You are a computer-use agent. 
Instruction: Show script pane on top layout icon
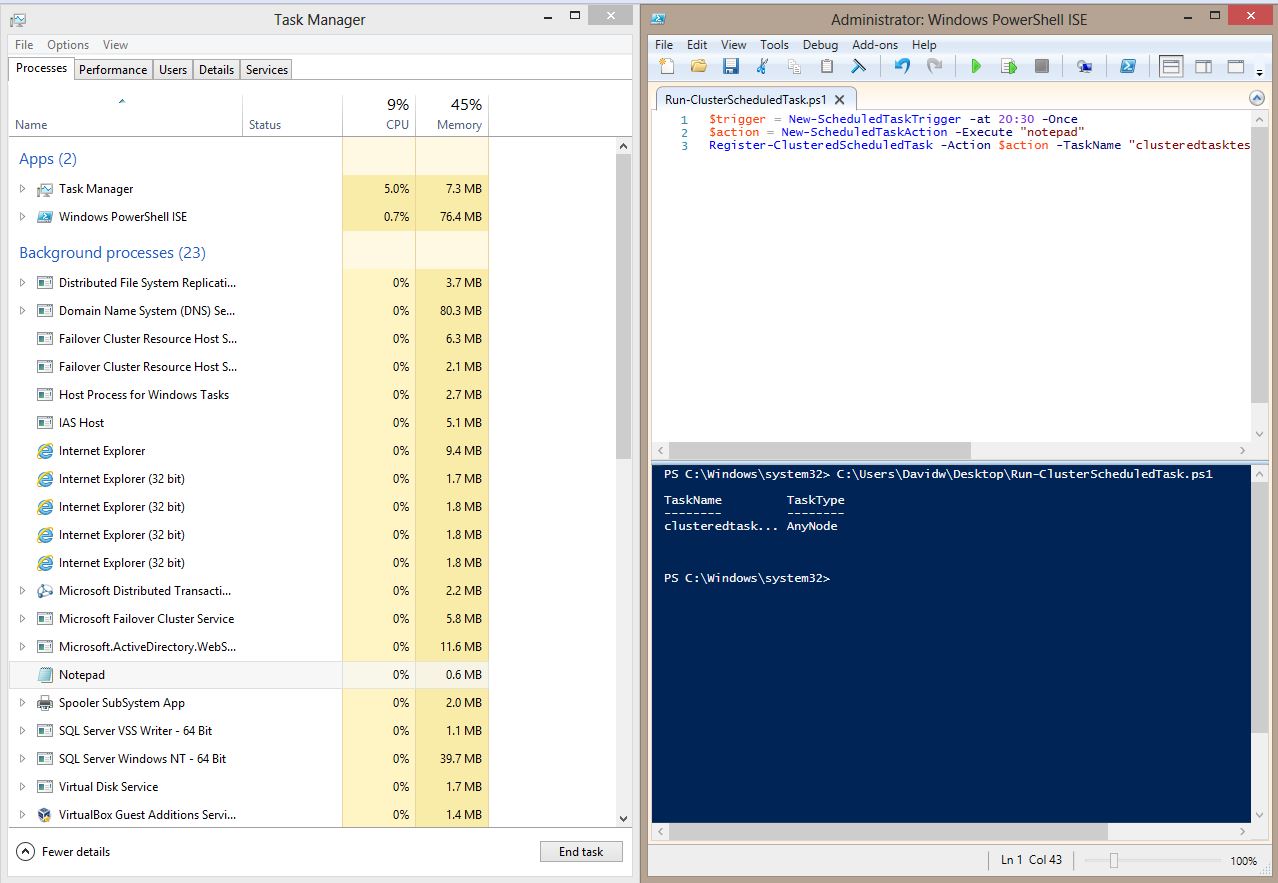point(1171,67)
